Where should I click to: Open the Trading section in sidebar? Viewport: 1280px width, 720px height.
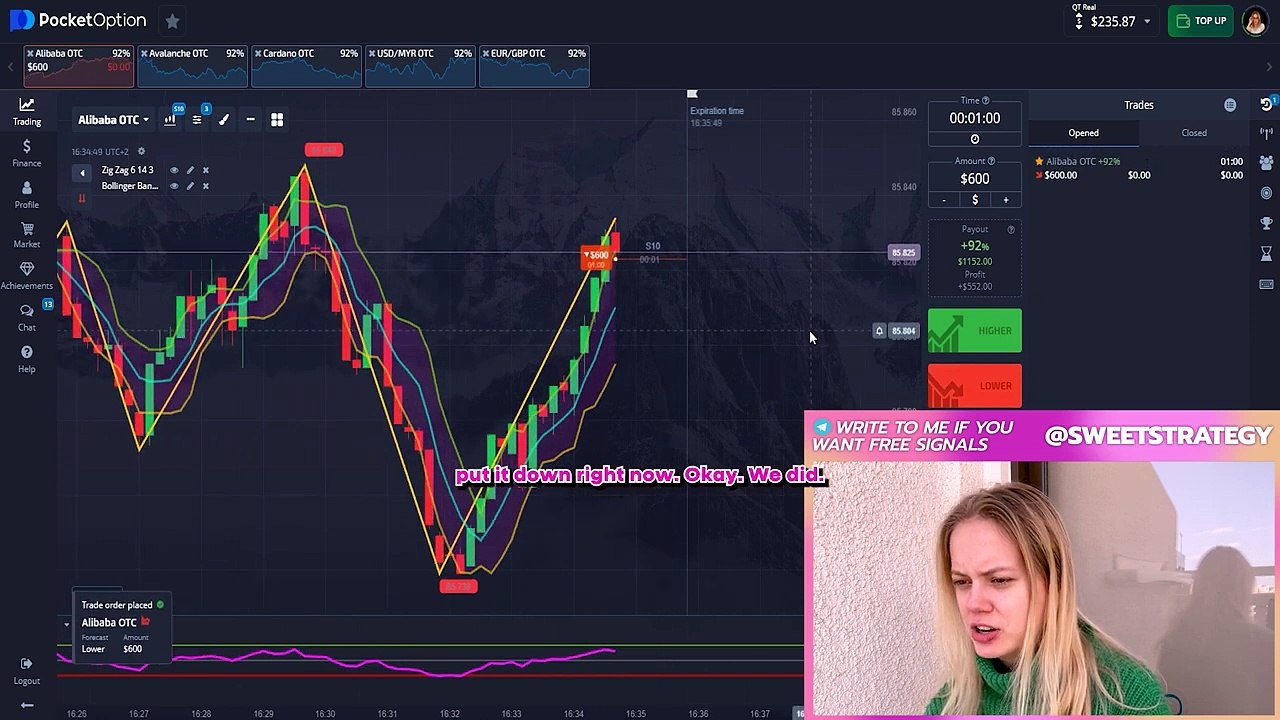point(27,111)
